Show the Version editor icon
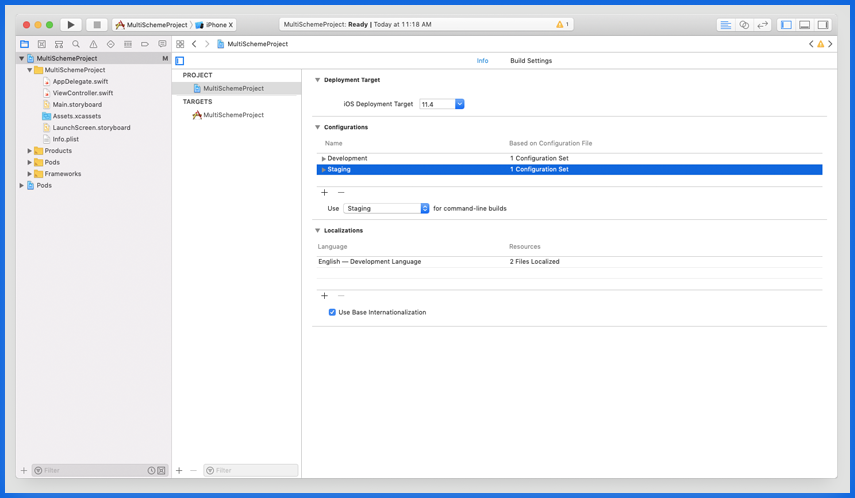The width and height of the screenshot is (855, 498). (762, 25)
